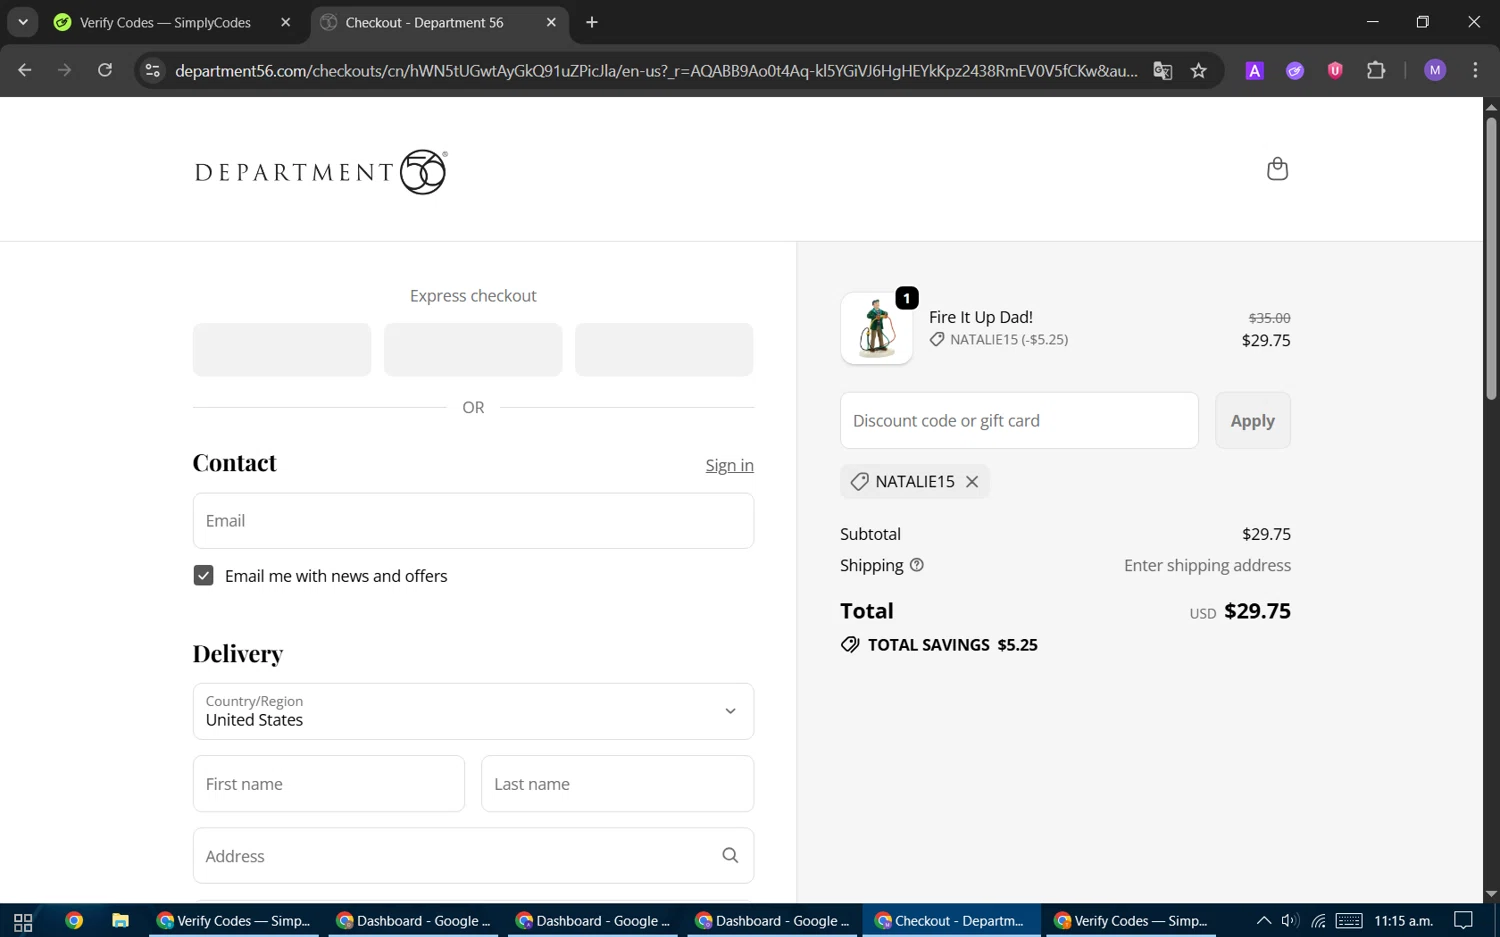The width and height of the screenshot is (1500, 937).
Task: Reload the checkout page
Action: [x=105, y=70]
